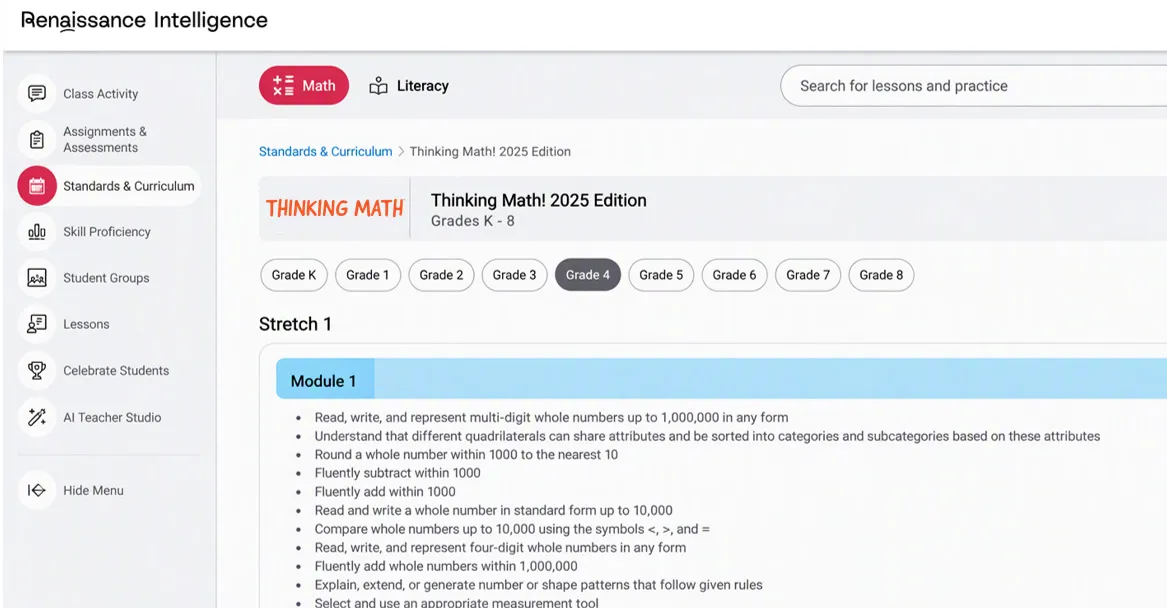Open Student Groups in the sidebar
This screenshot has width=1167, height=608.
tap(106, 278)
